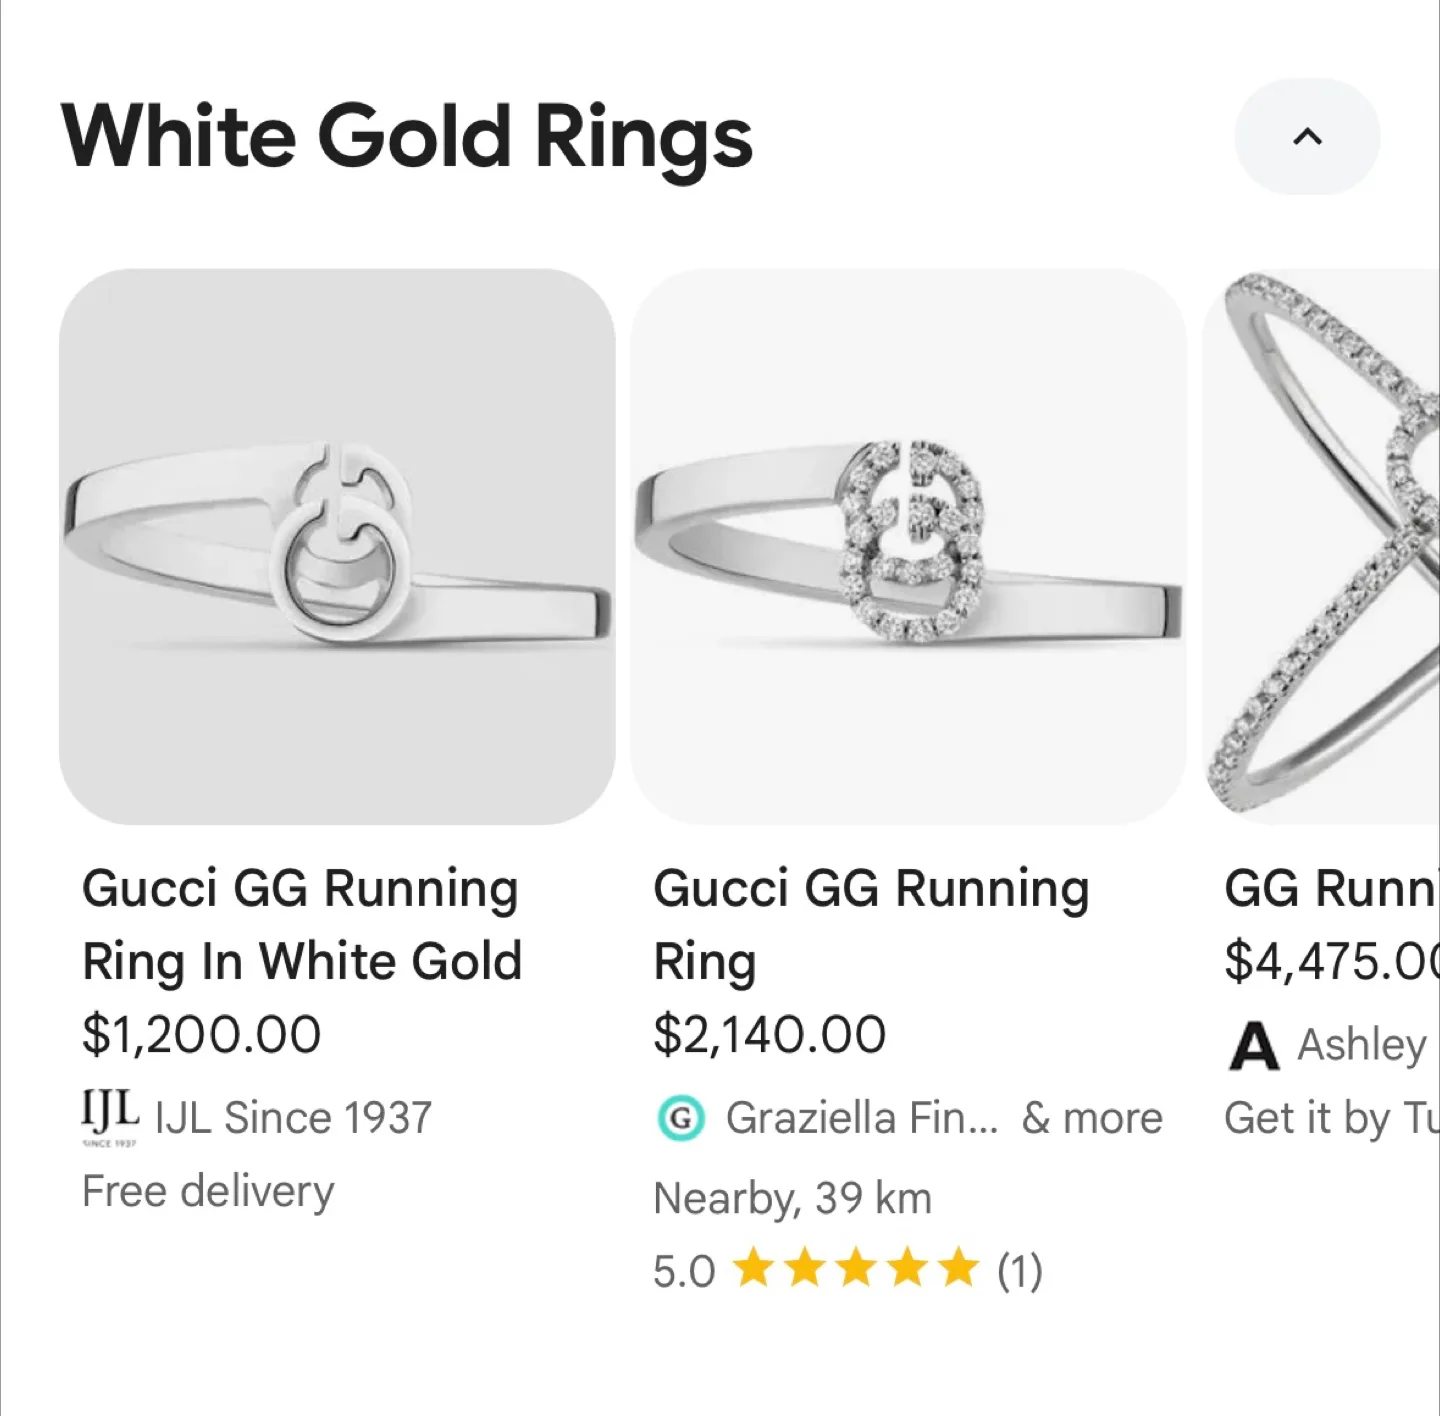Click the Free delivery label

point(207,1190)
